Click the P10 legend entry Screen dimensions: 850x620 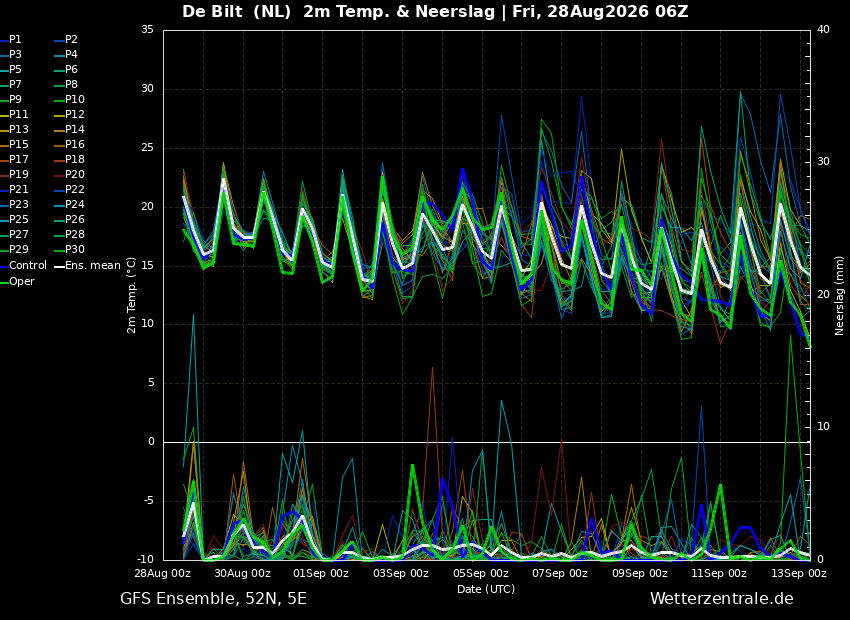coord(70,100)
